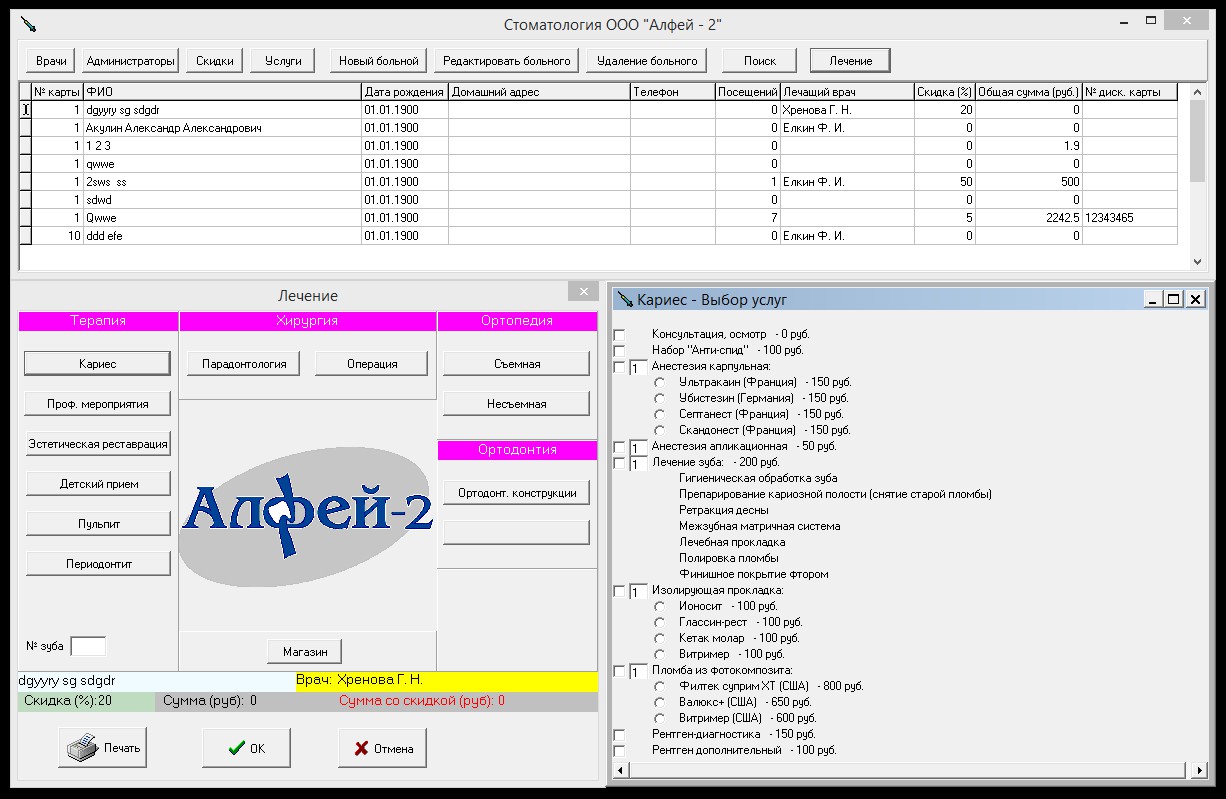1226x799 pixels.
Task: Select Кетак молар radio option
Action: (659, 639)
